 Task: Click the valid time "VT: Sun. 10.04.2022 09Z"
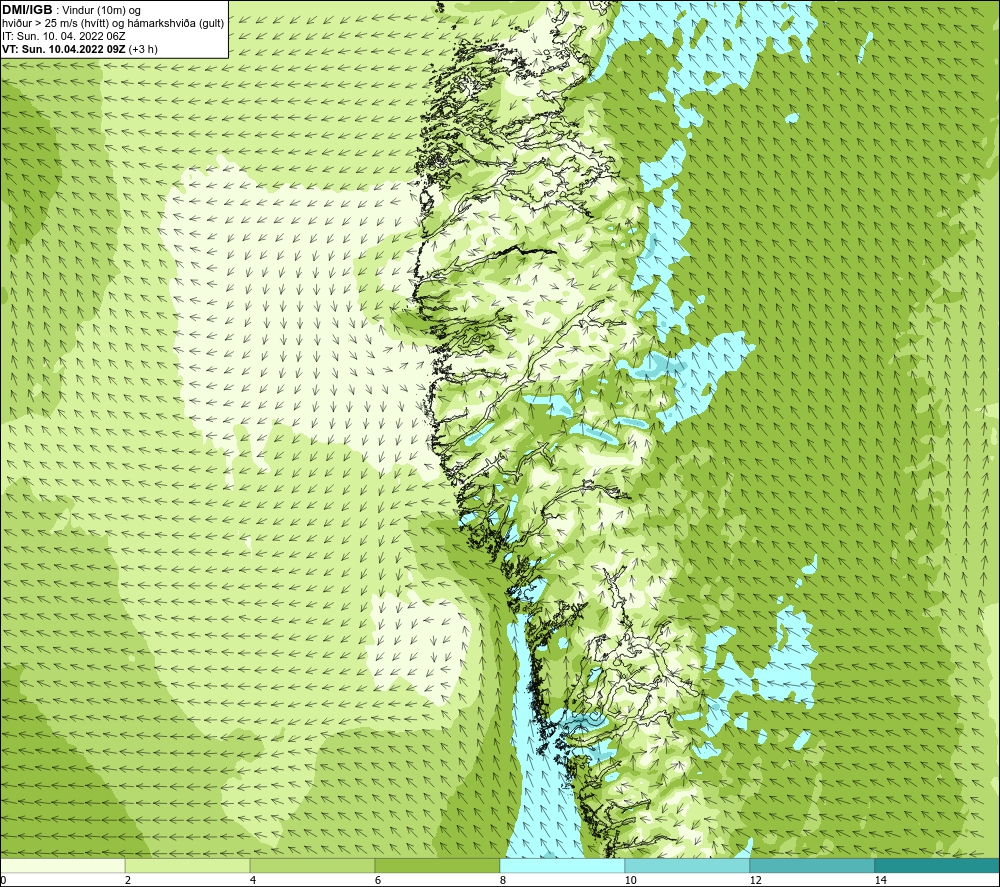(x=64, y=49)
